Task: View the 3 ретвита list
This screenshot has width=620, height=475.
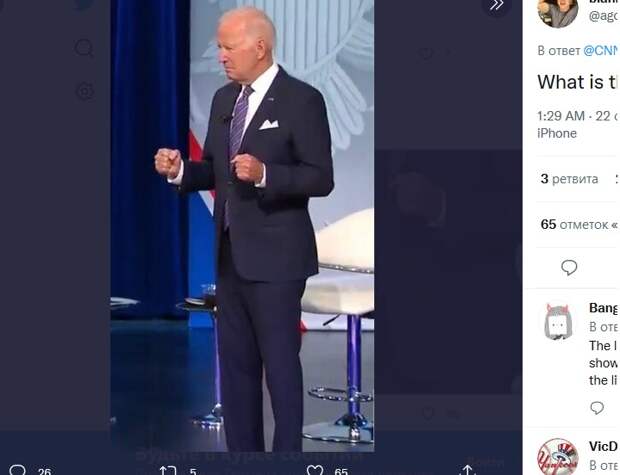Action: click(x=569, y=179)
